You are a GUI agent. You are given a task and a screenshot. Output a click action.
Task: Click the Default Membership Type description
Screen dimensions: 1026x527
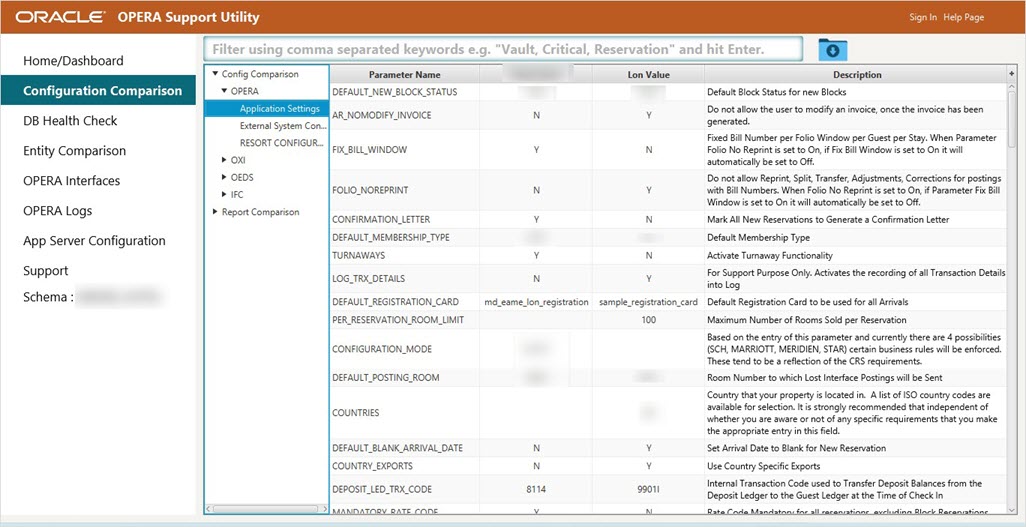(x=758, y=237)
